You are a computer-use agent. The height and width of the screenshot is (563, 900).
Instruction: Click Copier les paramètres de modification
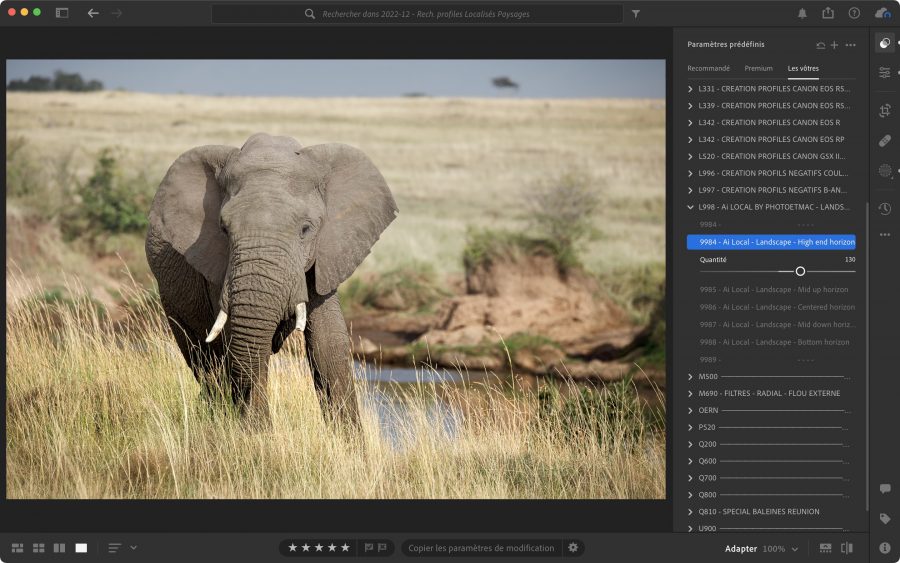click(x=481, y=548)
